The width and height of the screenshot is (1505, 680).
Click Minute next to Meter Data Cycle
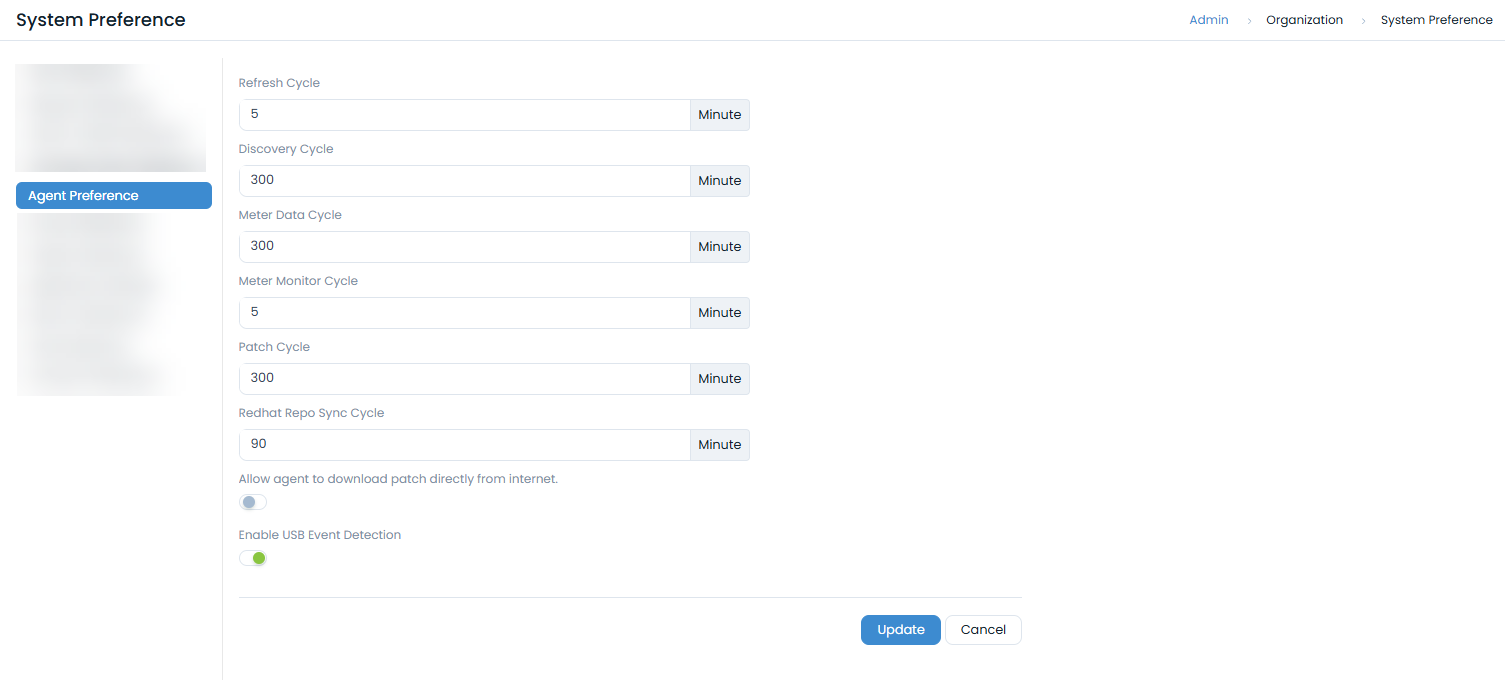pos(719,246)
